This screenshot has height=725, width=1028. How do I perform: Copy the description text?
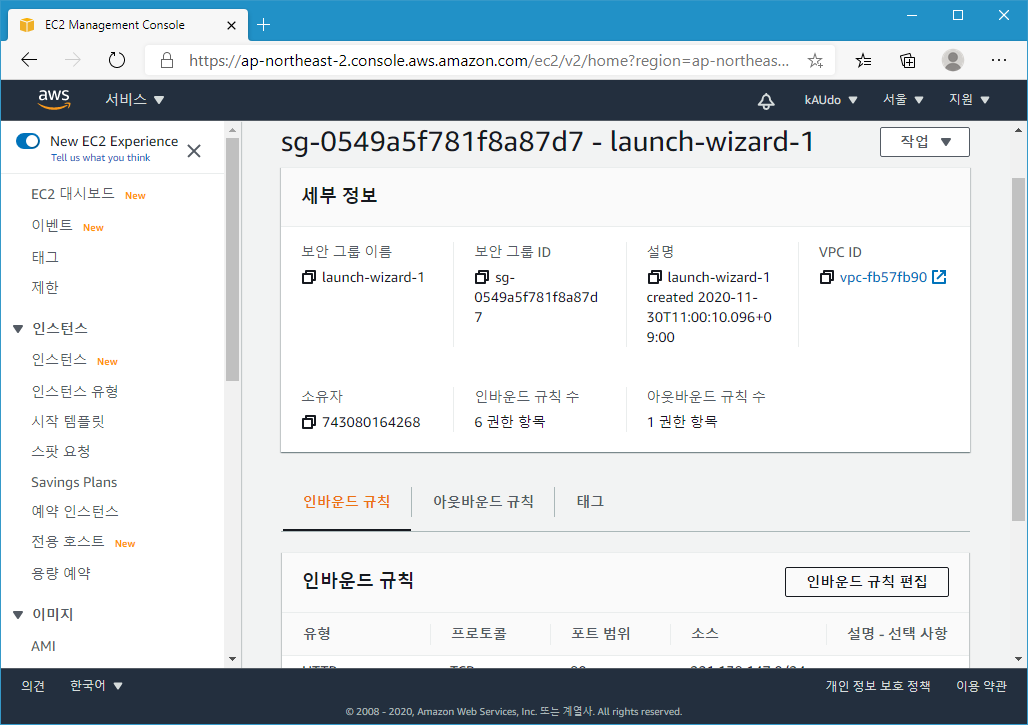654,277
